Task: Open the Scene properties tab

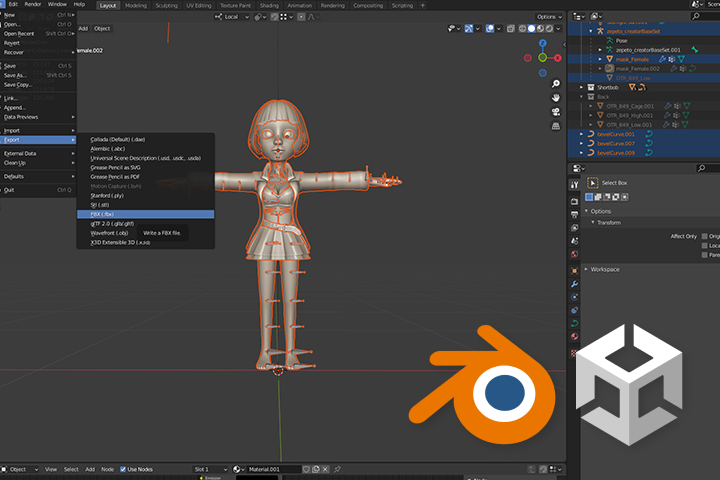Action: [x=574, y=241]
